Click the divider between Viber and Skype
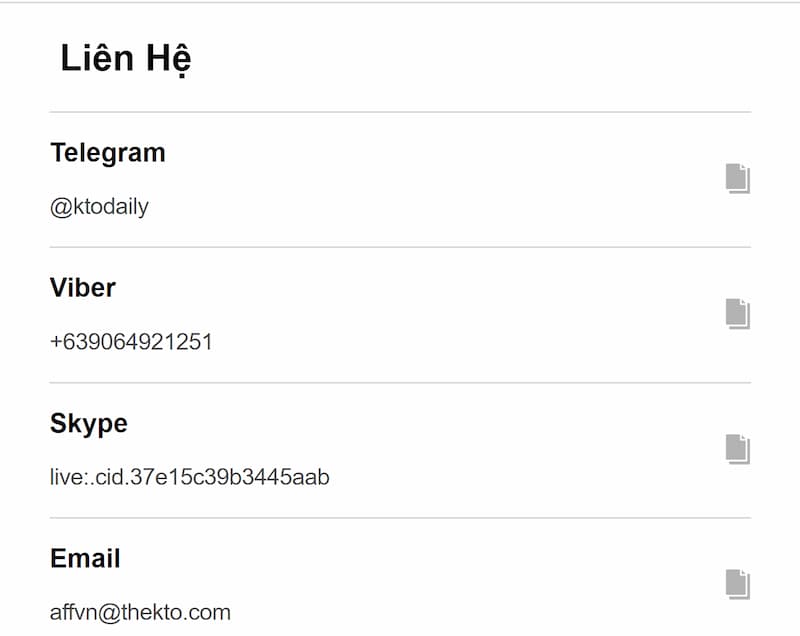Viewport: 800px width, 636px height. 400,382
